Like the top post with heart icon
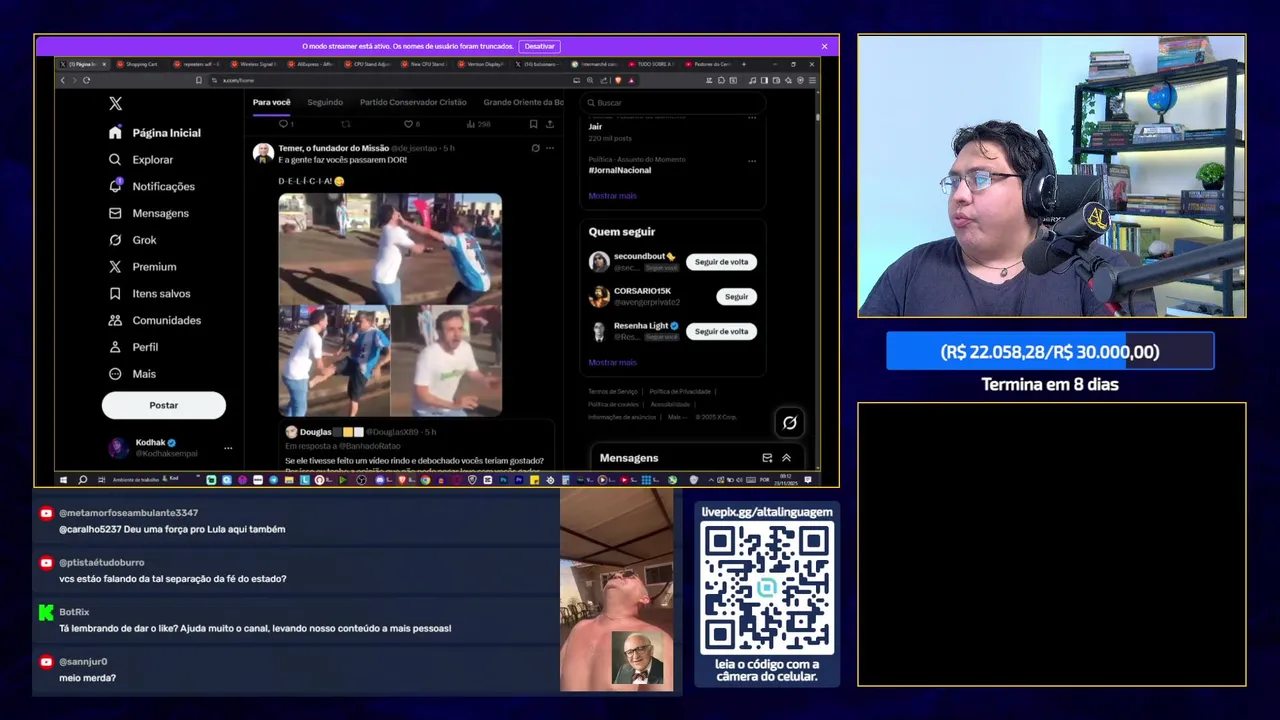 point(409,124)
